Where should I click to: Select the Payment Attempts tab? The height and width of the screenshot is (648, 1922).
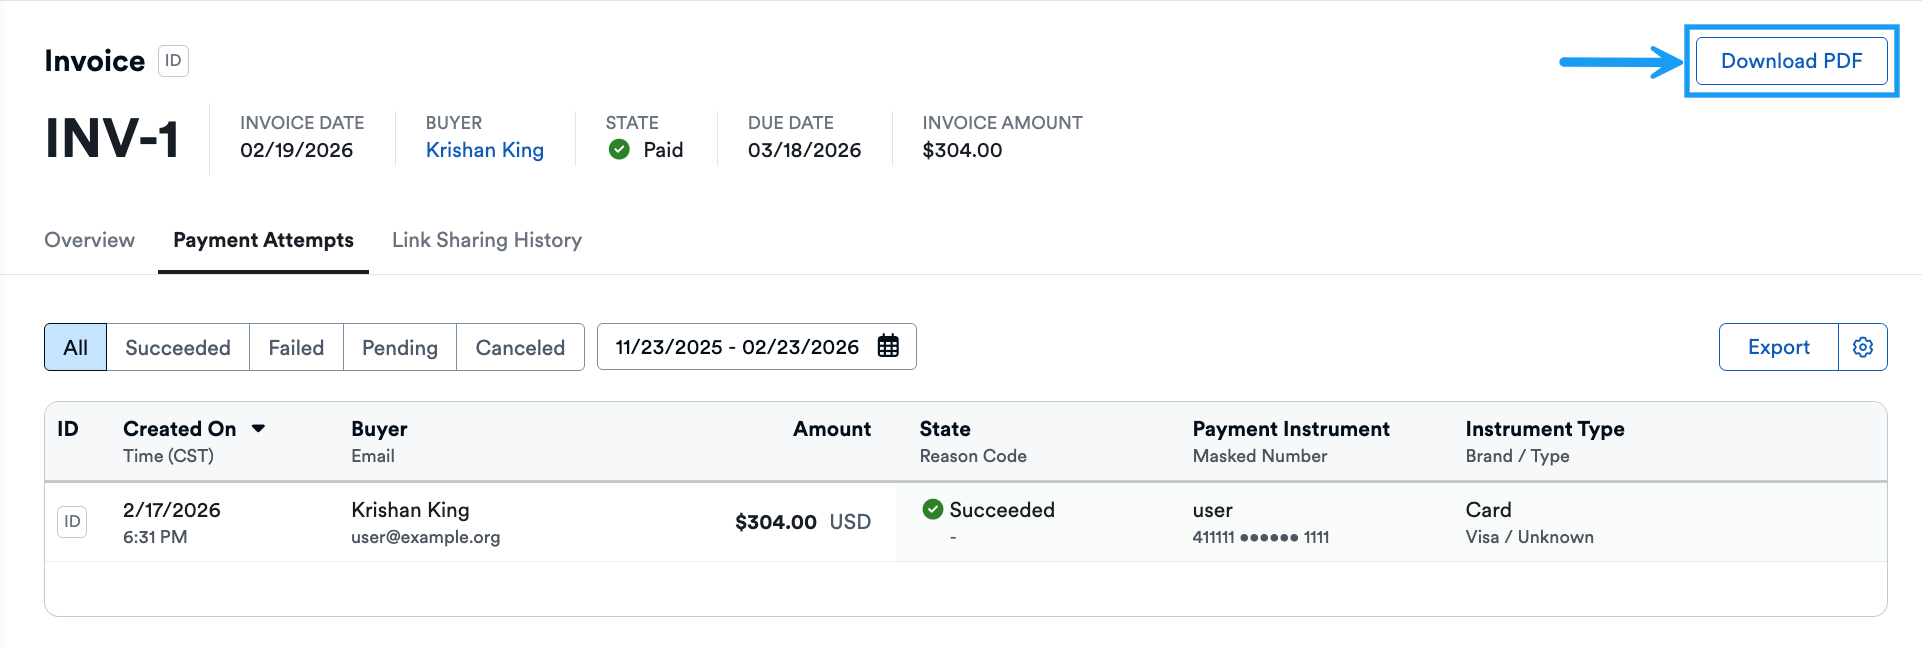tap(263, 240)
